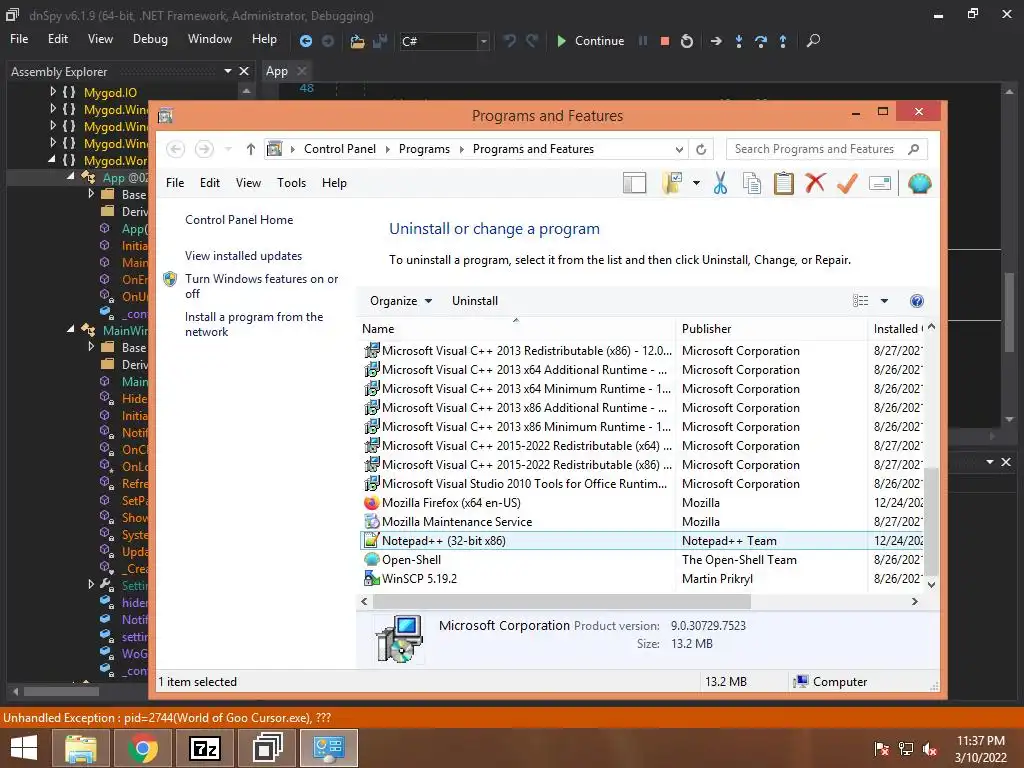Refresh the Programs and Features address bar
The image size is (1024, 768).
[701, 149]
